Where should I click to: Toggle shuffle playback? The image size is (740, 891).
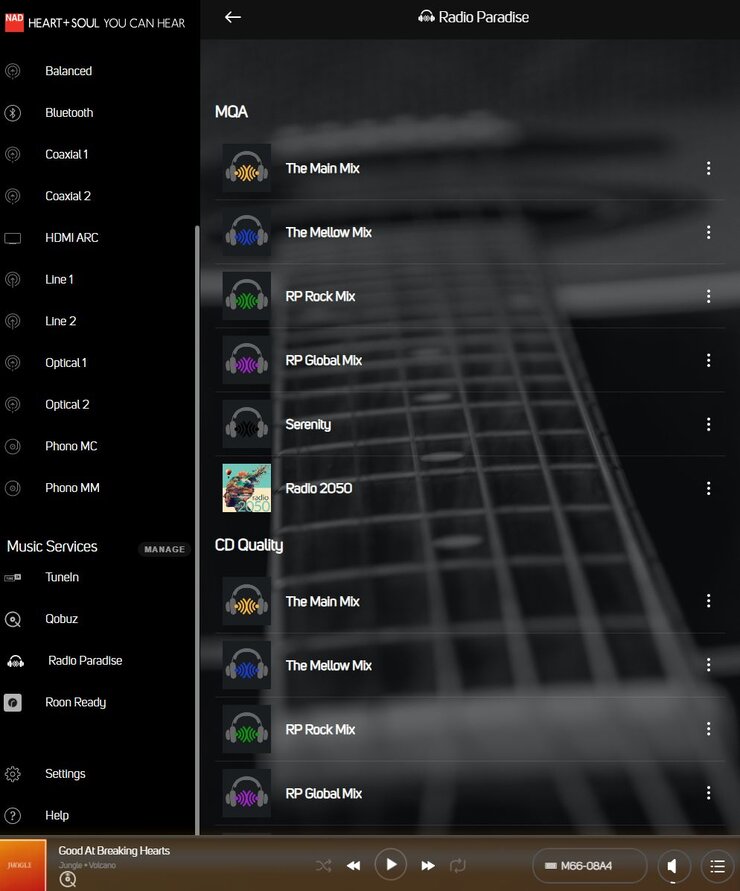(323, 865)
